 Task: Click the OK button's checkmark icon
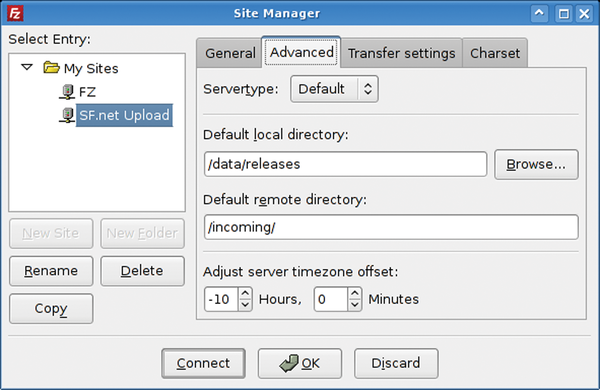coord(289,363)
